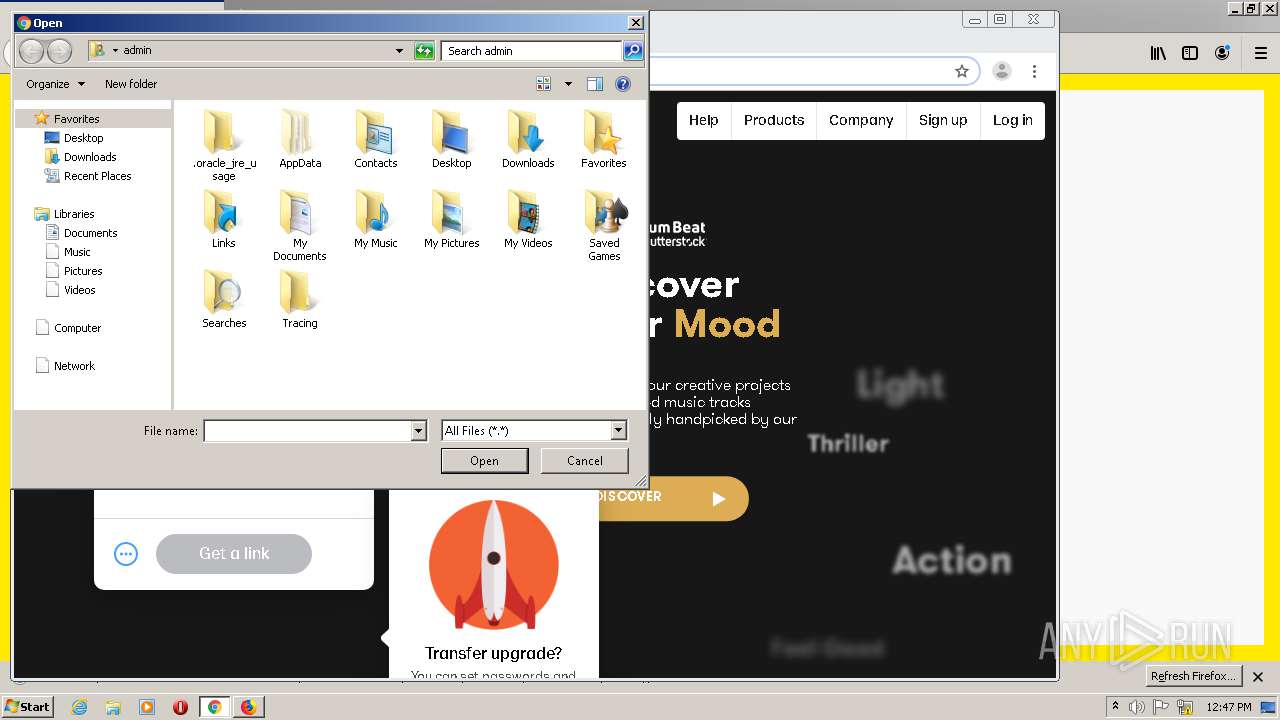Open the All Files type dropdown
1280x720 pixels.
click(x=534, y=431)
